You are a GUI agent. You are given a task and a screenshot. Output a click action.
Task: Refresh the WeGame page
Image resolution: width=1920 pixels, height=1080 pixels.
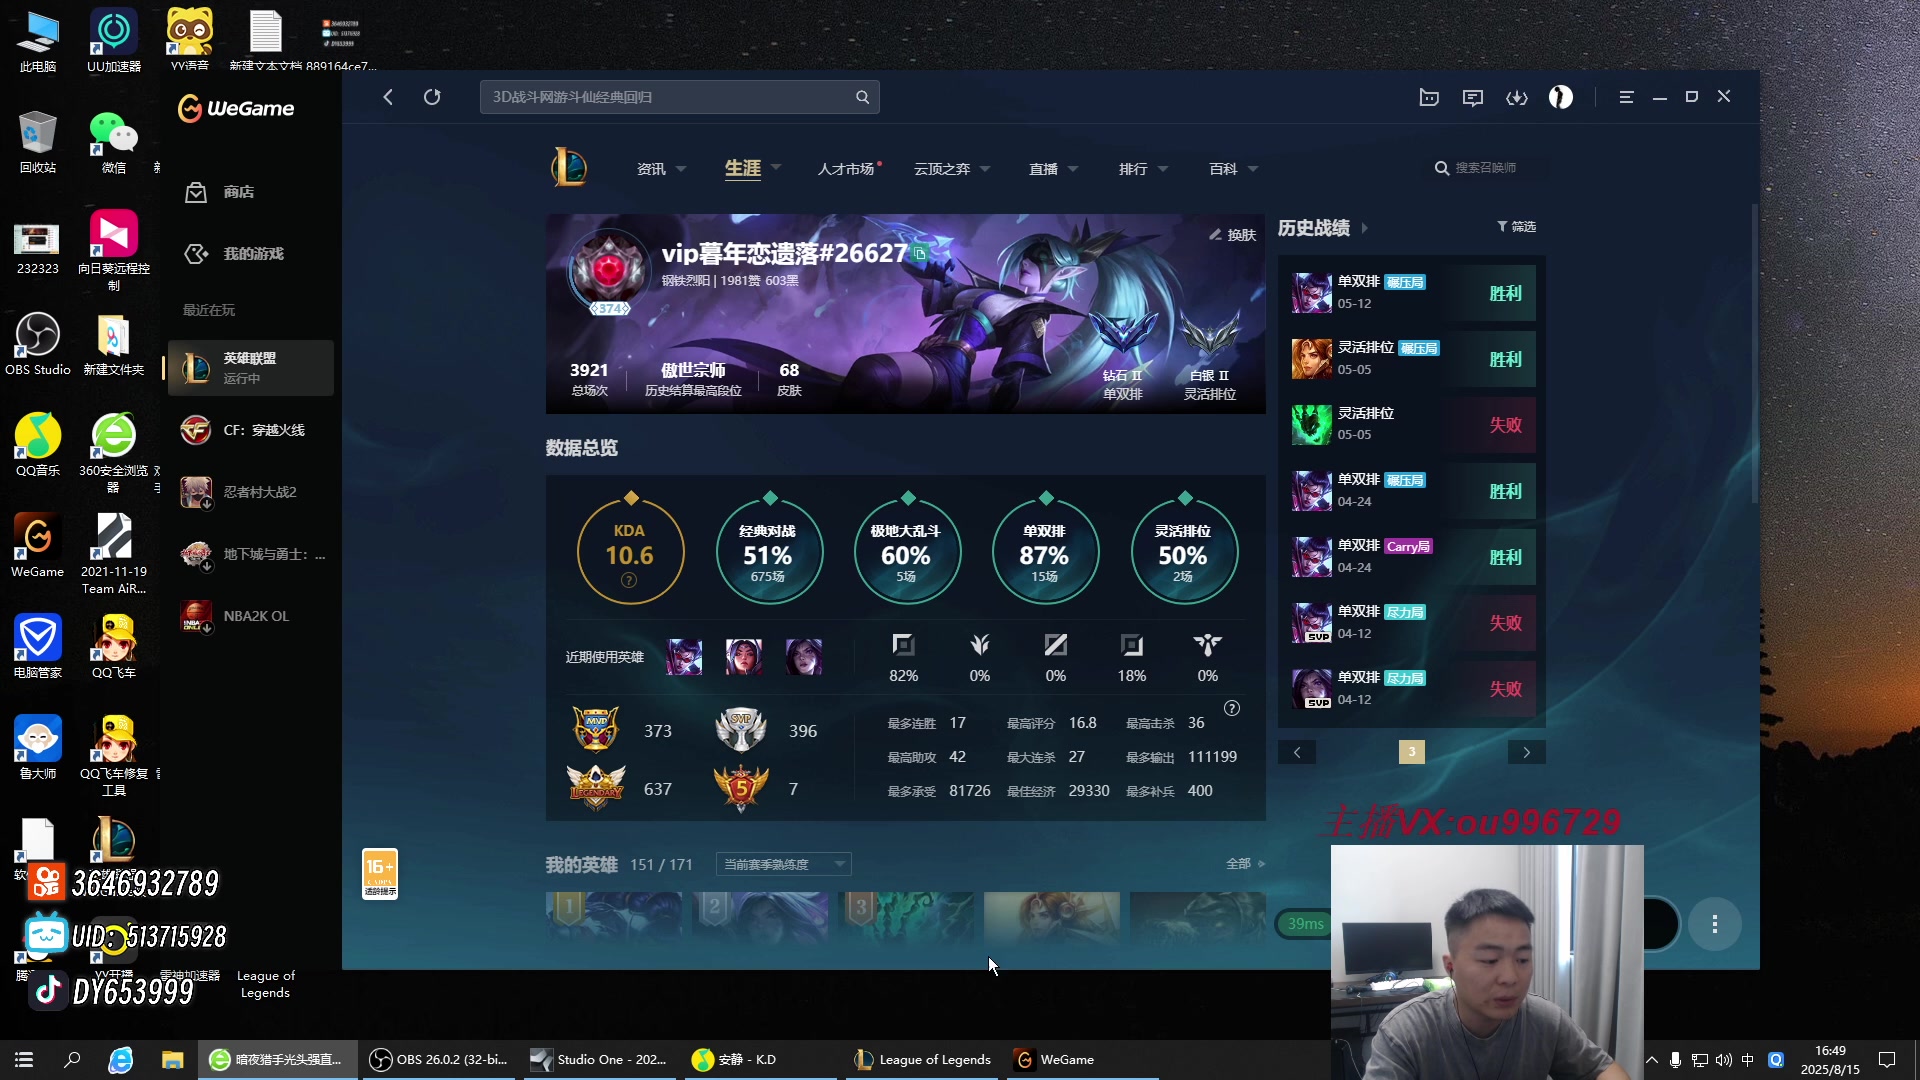coord(432,97)
